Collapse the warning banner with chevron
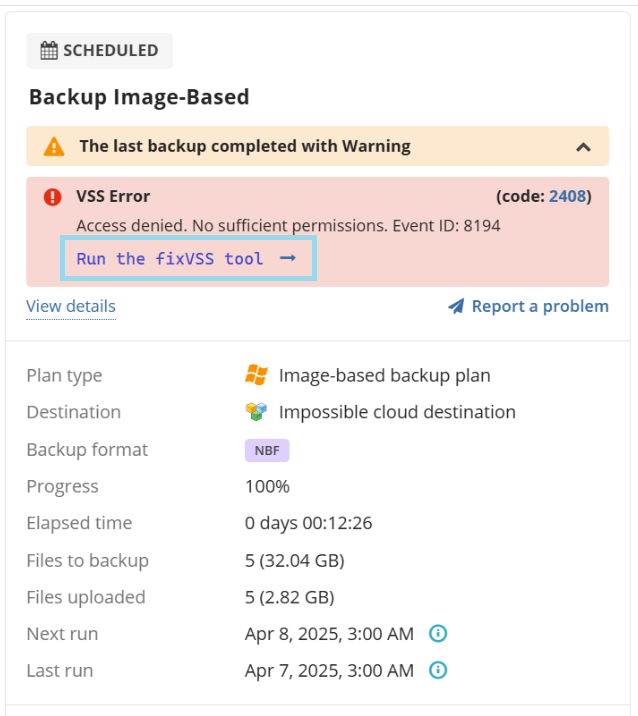638x716 pixels. tap(583, 147)
